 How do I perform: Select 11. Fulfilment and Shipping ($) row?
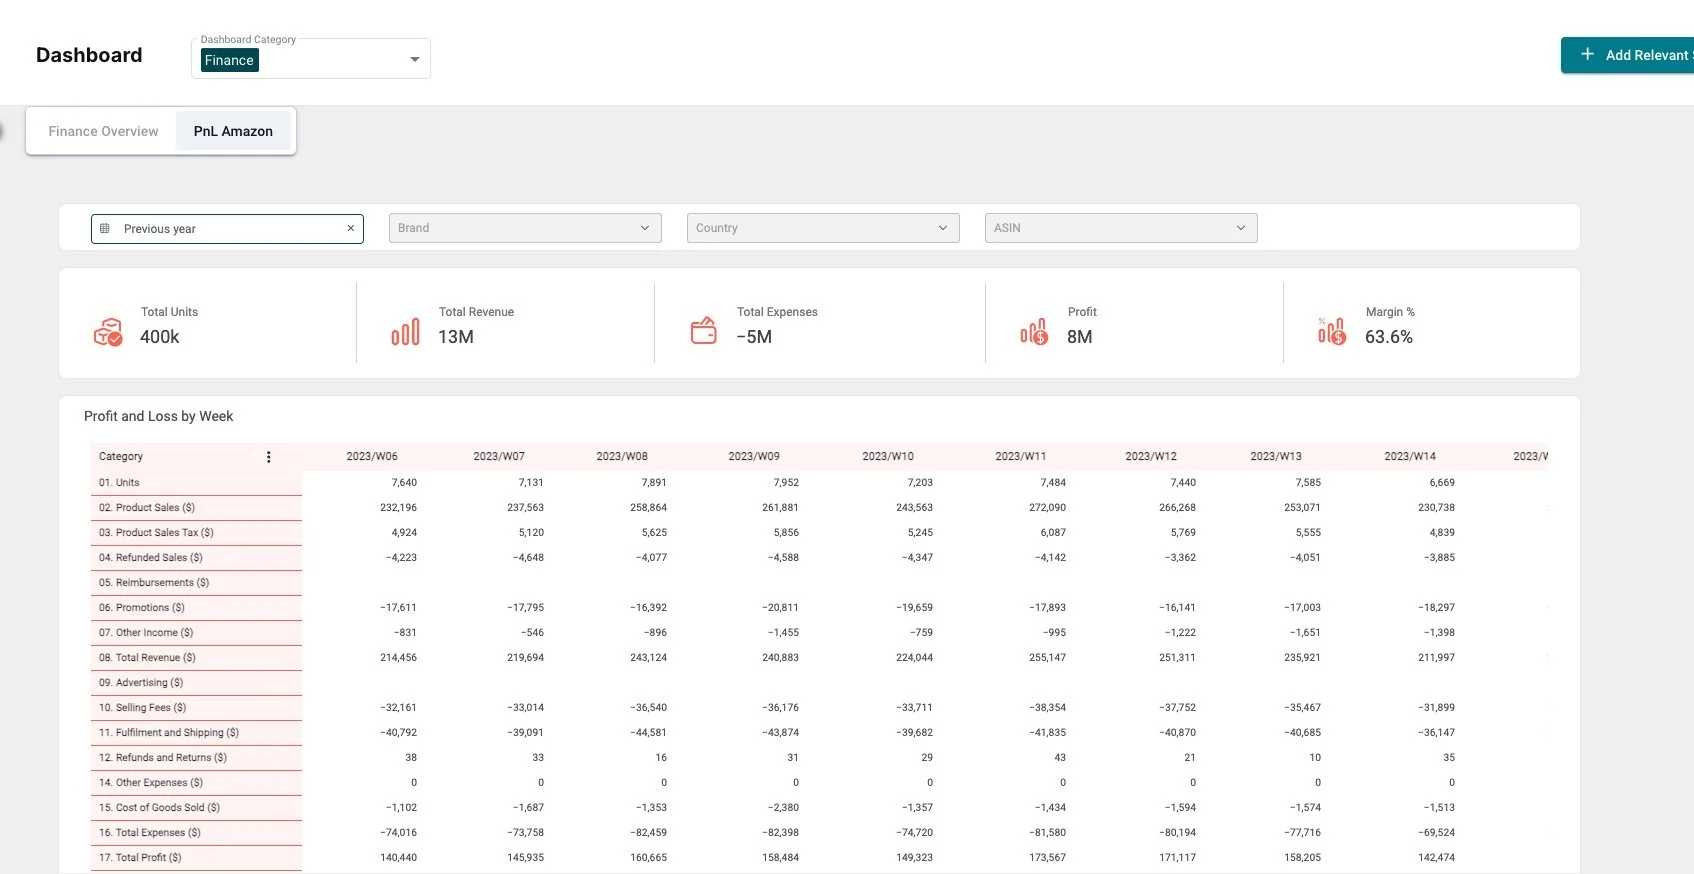[x=196, y=732]
